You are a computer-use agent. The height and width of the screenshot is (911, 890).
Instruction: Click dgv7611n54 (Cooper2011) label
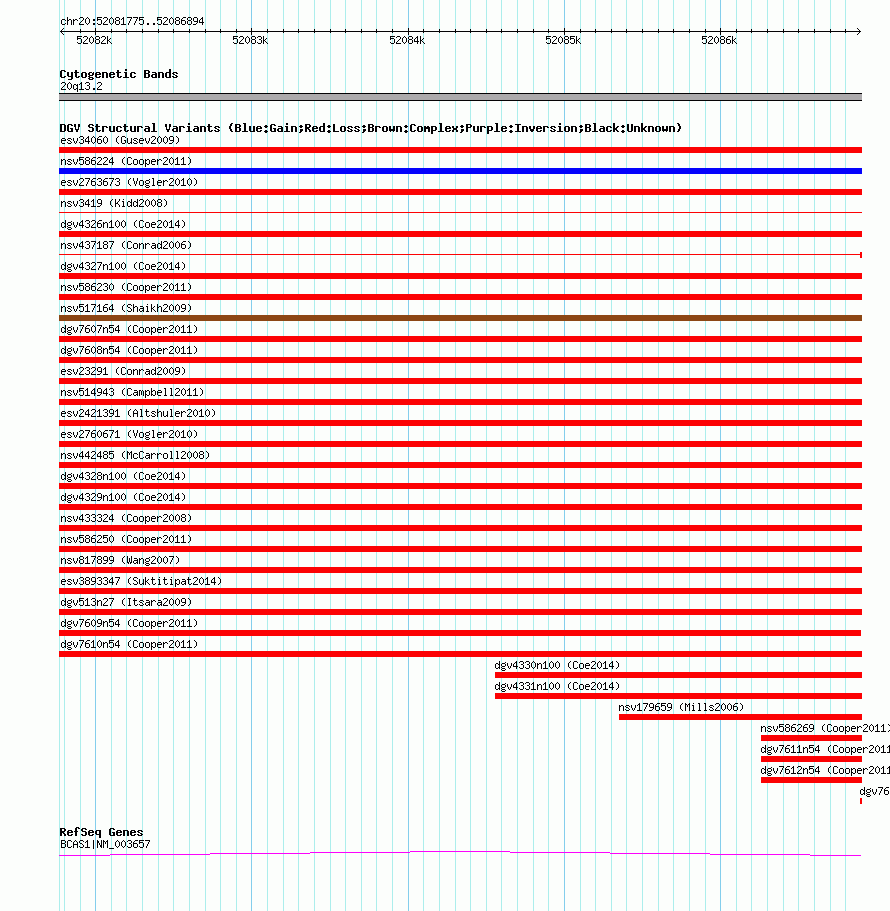click(825, 749)
